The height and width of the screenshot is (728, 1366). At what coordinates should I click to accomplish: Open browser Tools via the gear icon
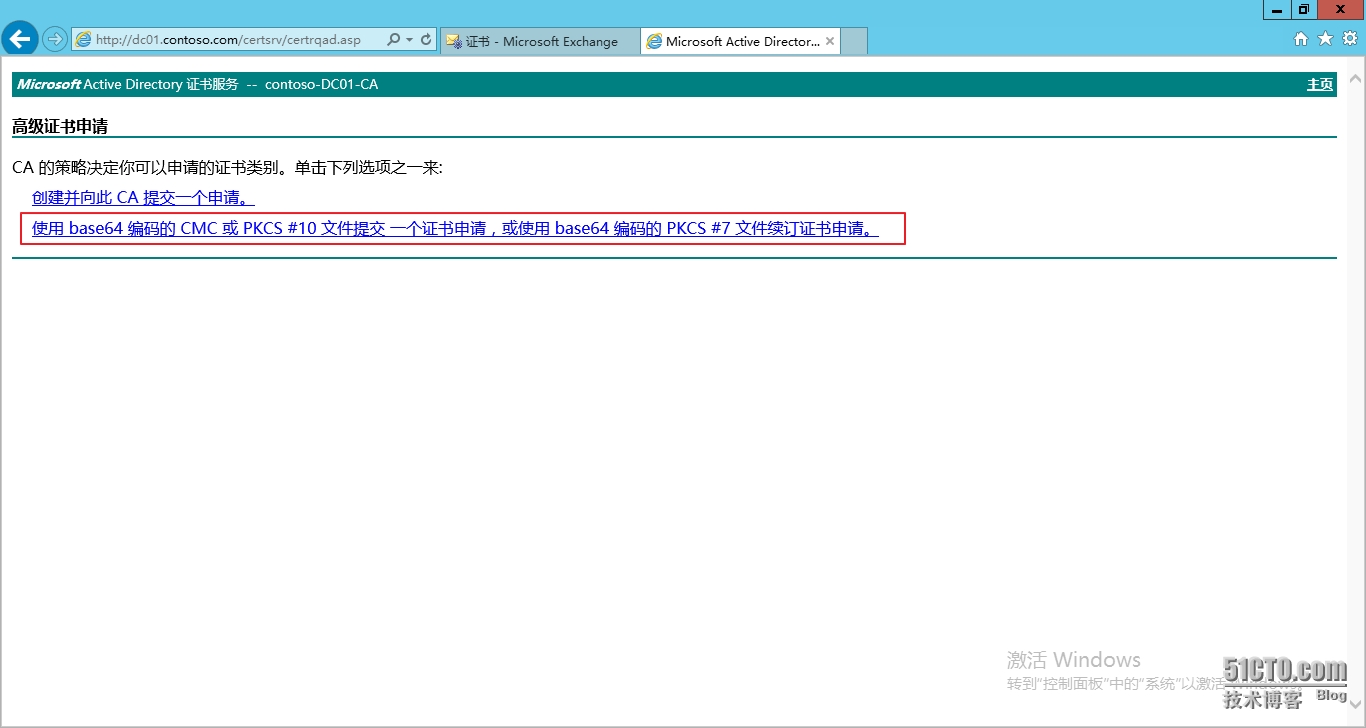point(1349,38)
